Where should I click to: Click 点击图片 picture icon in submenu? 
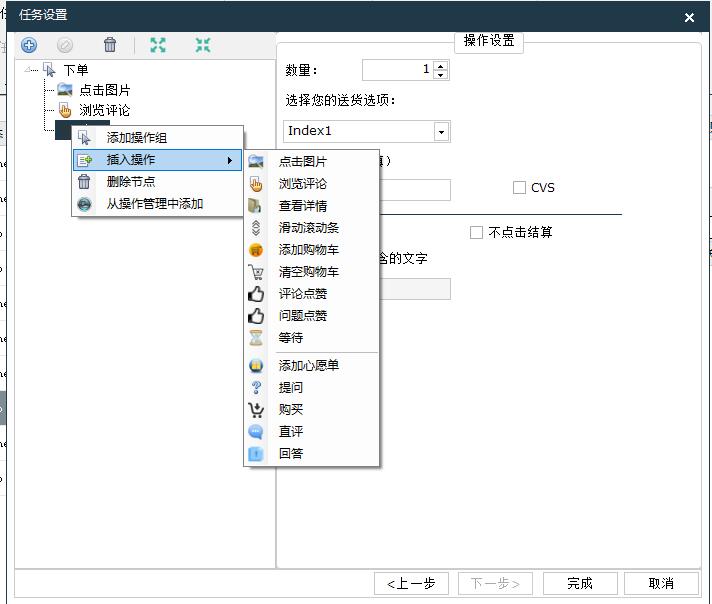pos(256,161)
